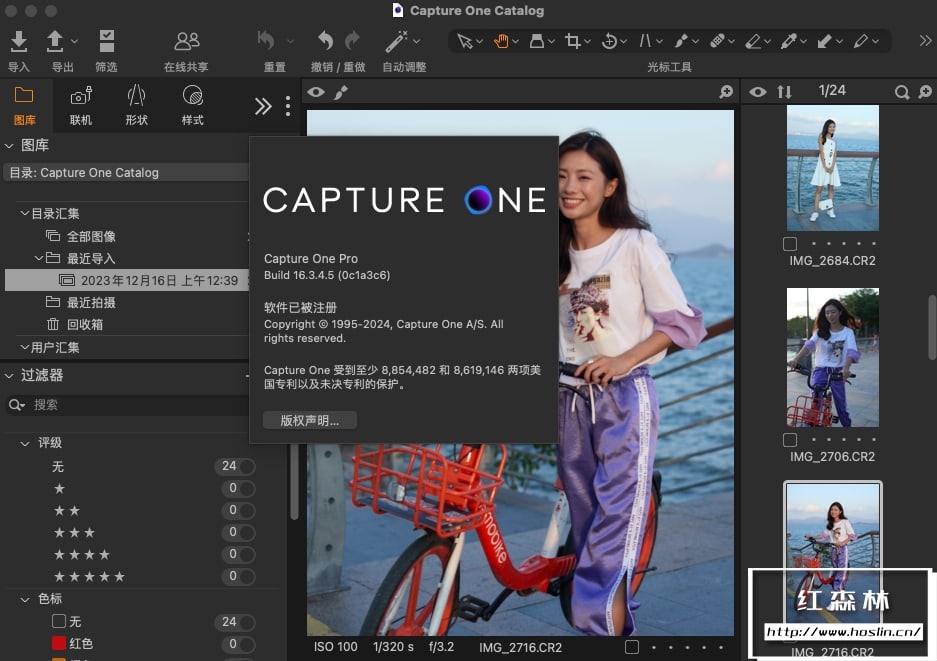Click the 版权声明... button in About dialog
This screenshot has height=661, width=937.
tap(310, 421)
